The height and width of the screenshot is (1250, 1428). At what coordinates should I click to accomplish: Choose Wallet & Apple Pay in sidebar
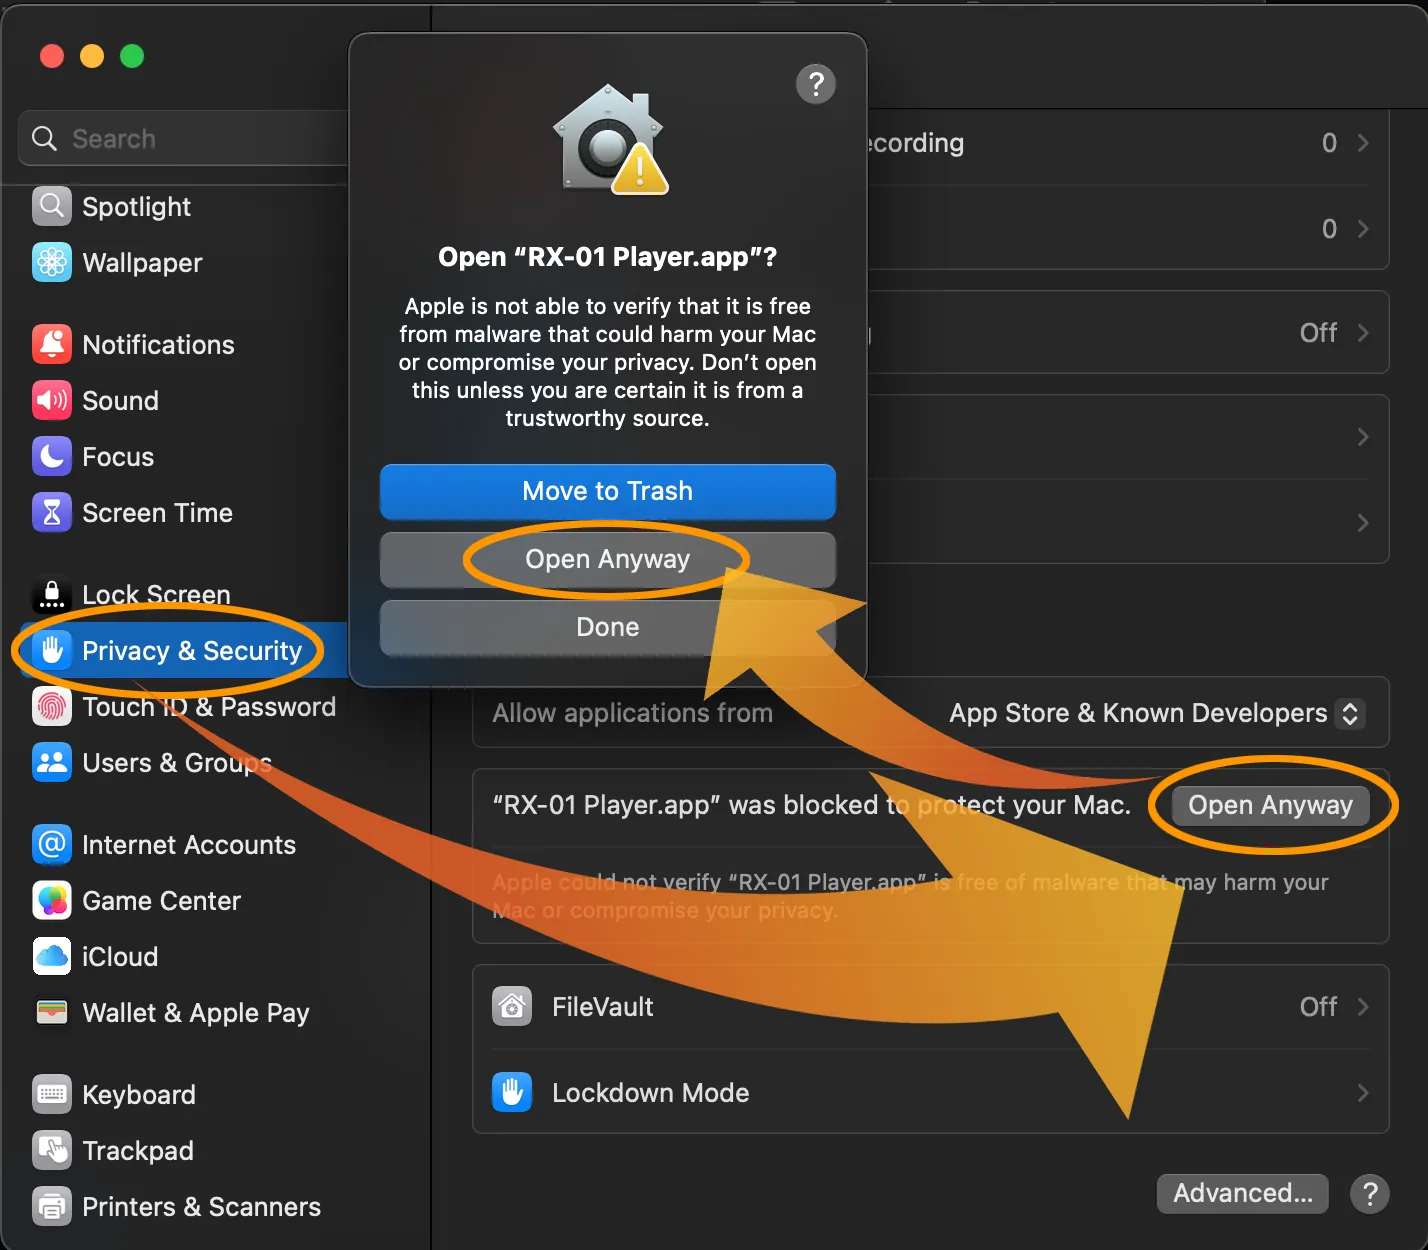click(195, 1013)
